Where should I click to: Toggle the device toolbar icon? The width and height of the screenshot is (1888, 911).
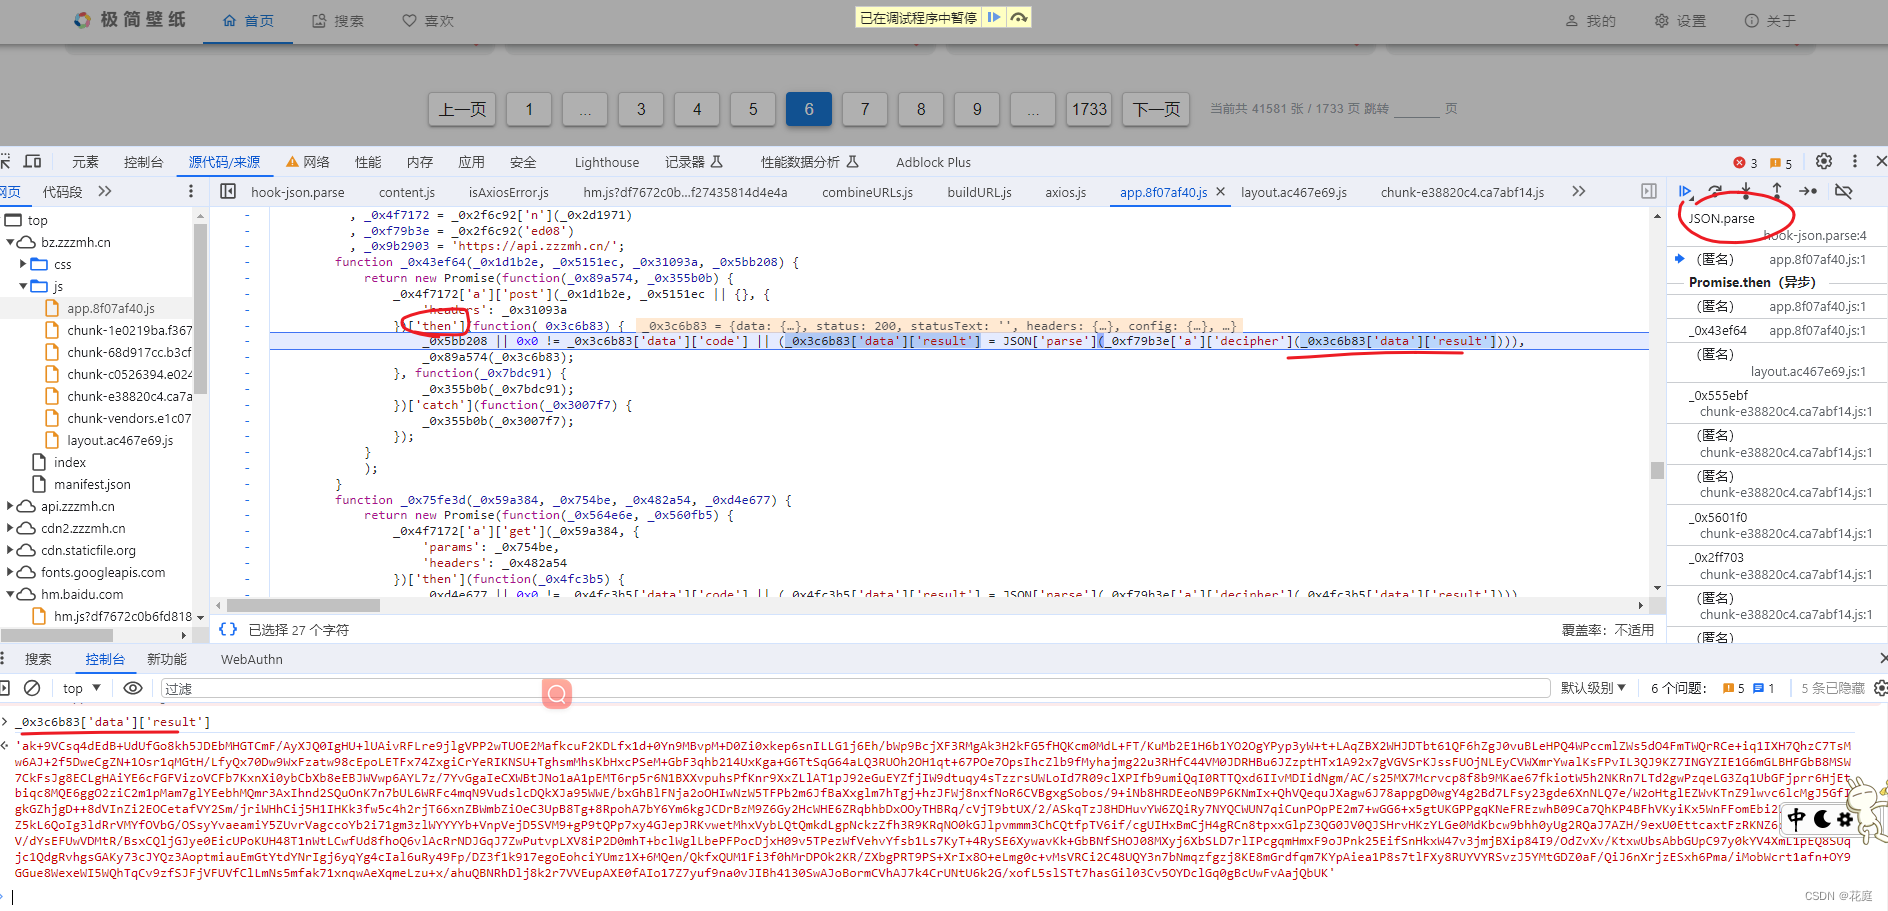[x=33, y=161]
